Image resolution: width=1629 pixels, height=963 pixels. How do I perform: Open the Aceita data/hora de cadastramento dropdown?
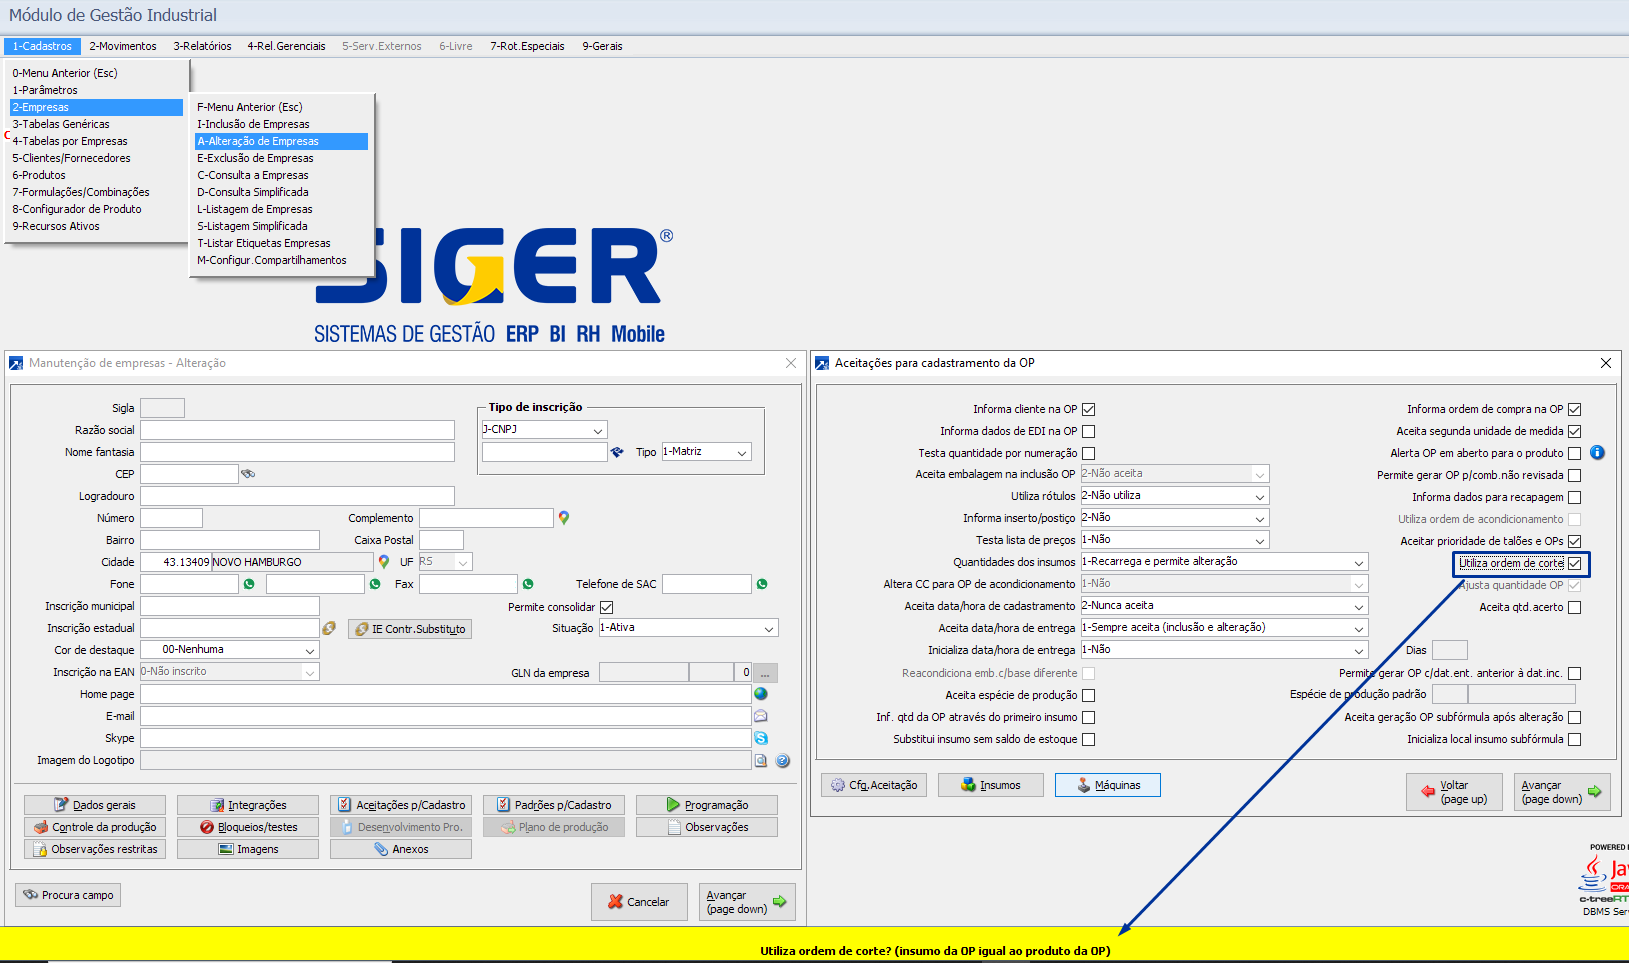click(1224, 606)
